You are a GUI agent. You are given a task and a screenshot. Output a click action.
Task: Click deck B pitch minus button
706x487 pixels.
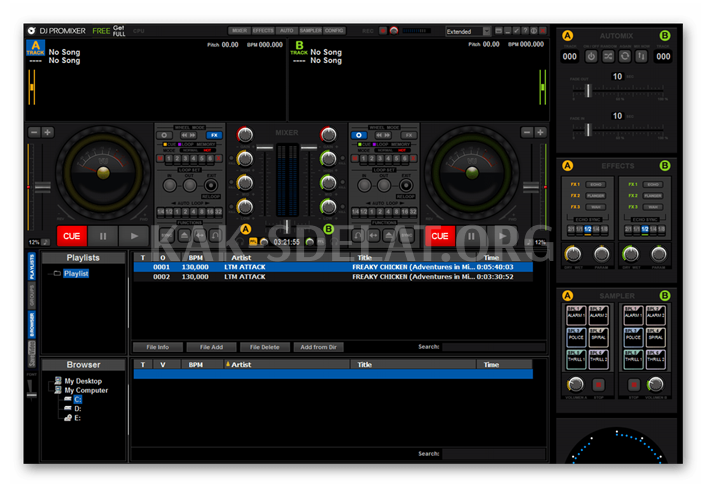(x=527, y=132)
